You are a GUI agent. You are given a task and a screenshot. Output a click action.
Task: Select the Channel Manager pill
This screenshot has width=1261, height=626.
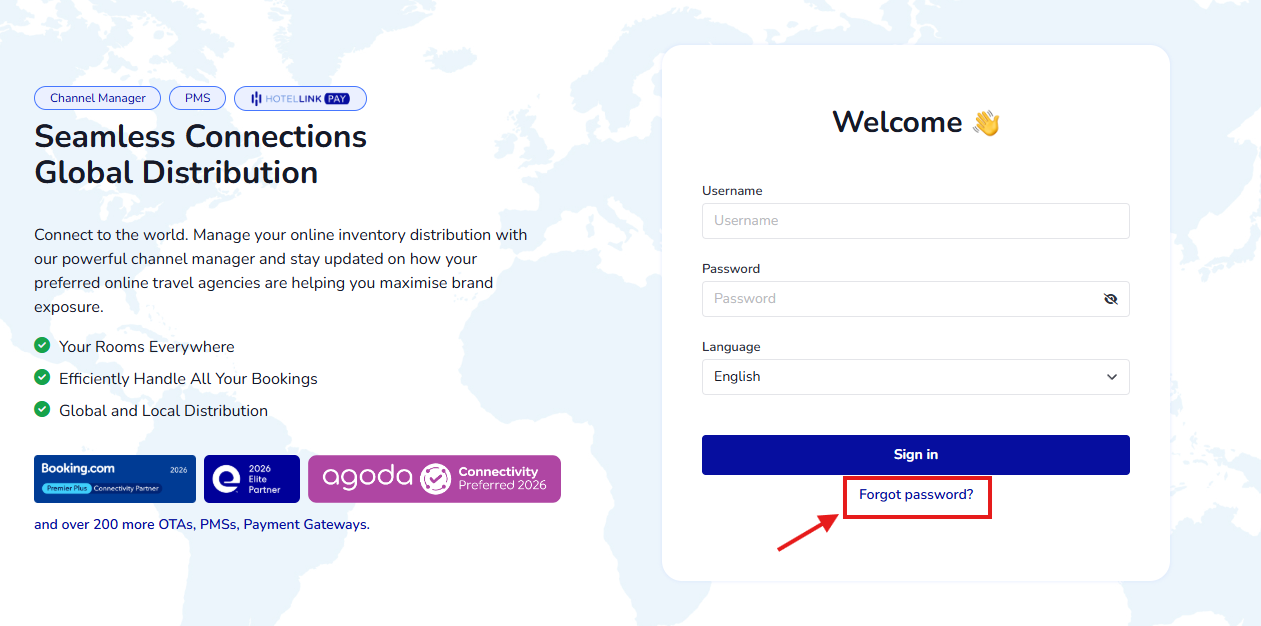click(x=98, y=98)
